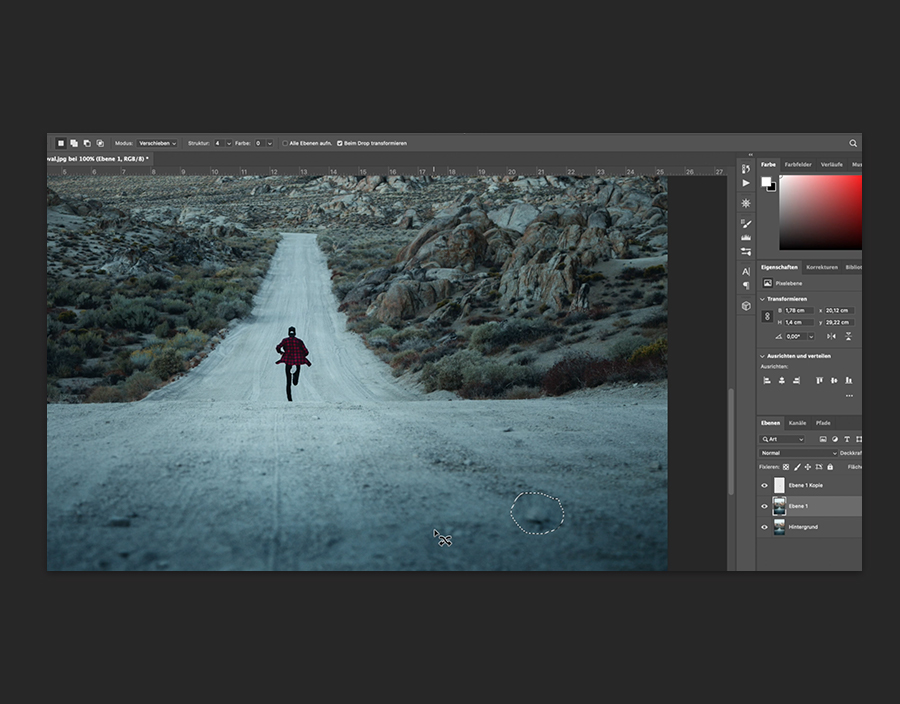Hide the Hintergrund layer
Viewport: 900px width, 704px height.
[x=765, y=527]
